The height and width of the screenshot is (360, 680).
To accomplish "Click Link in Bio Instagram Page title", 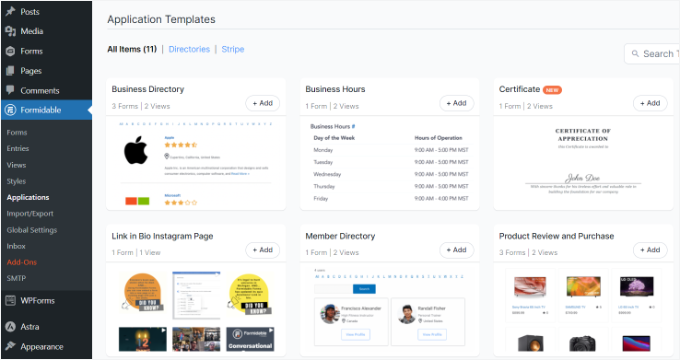I will [x=162, y=236].
